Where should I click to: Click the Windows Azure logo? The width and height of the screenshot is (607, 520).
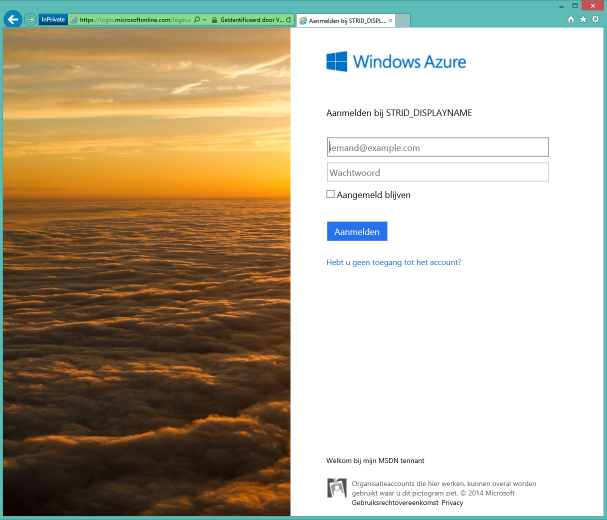tap(396, 62)
